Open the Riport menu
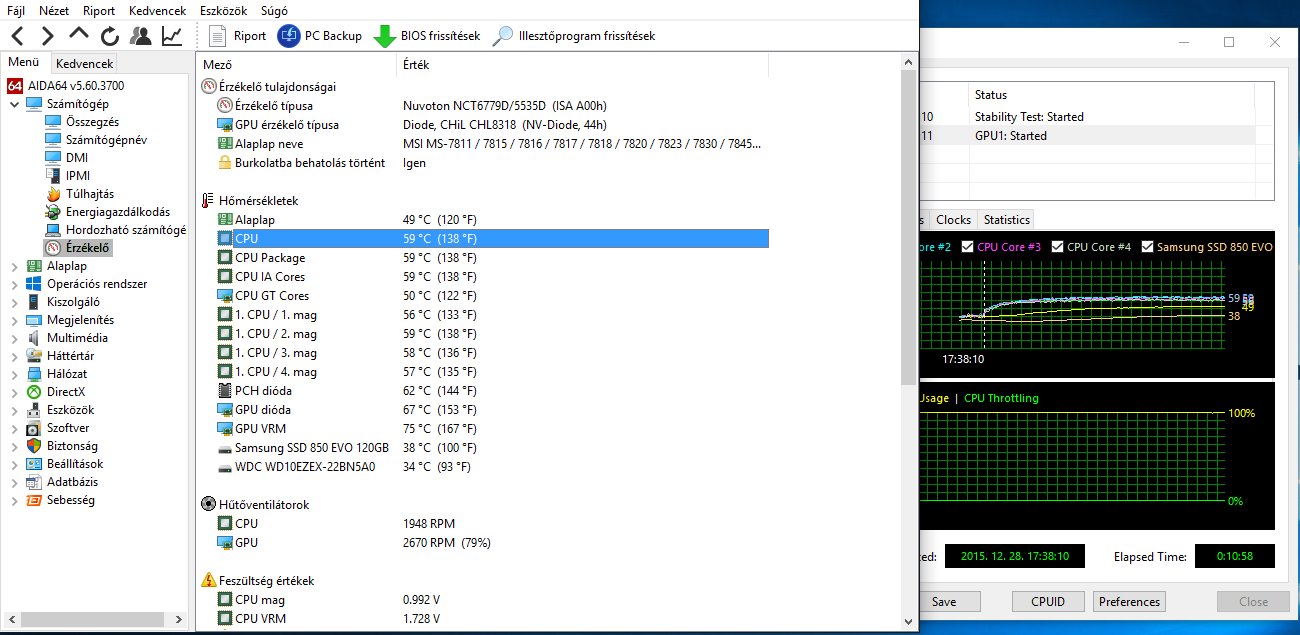Image resolution: width=1300 pixels, height=635 pixels. click(x=99, y=10)
